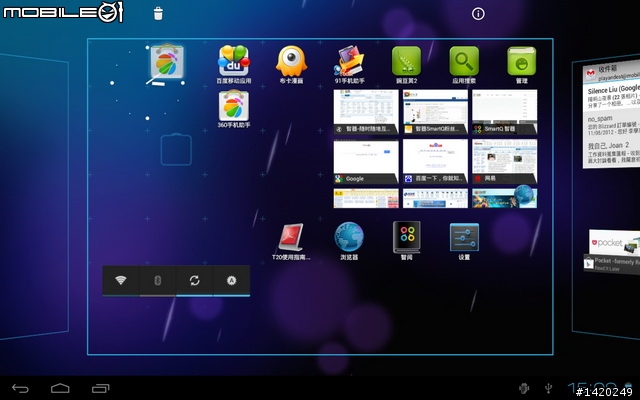Open the 智器-随时随地 bookmark thumbnail
The height and width of the screenshot is (400, 640).
[x=366, y=112]
